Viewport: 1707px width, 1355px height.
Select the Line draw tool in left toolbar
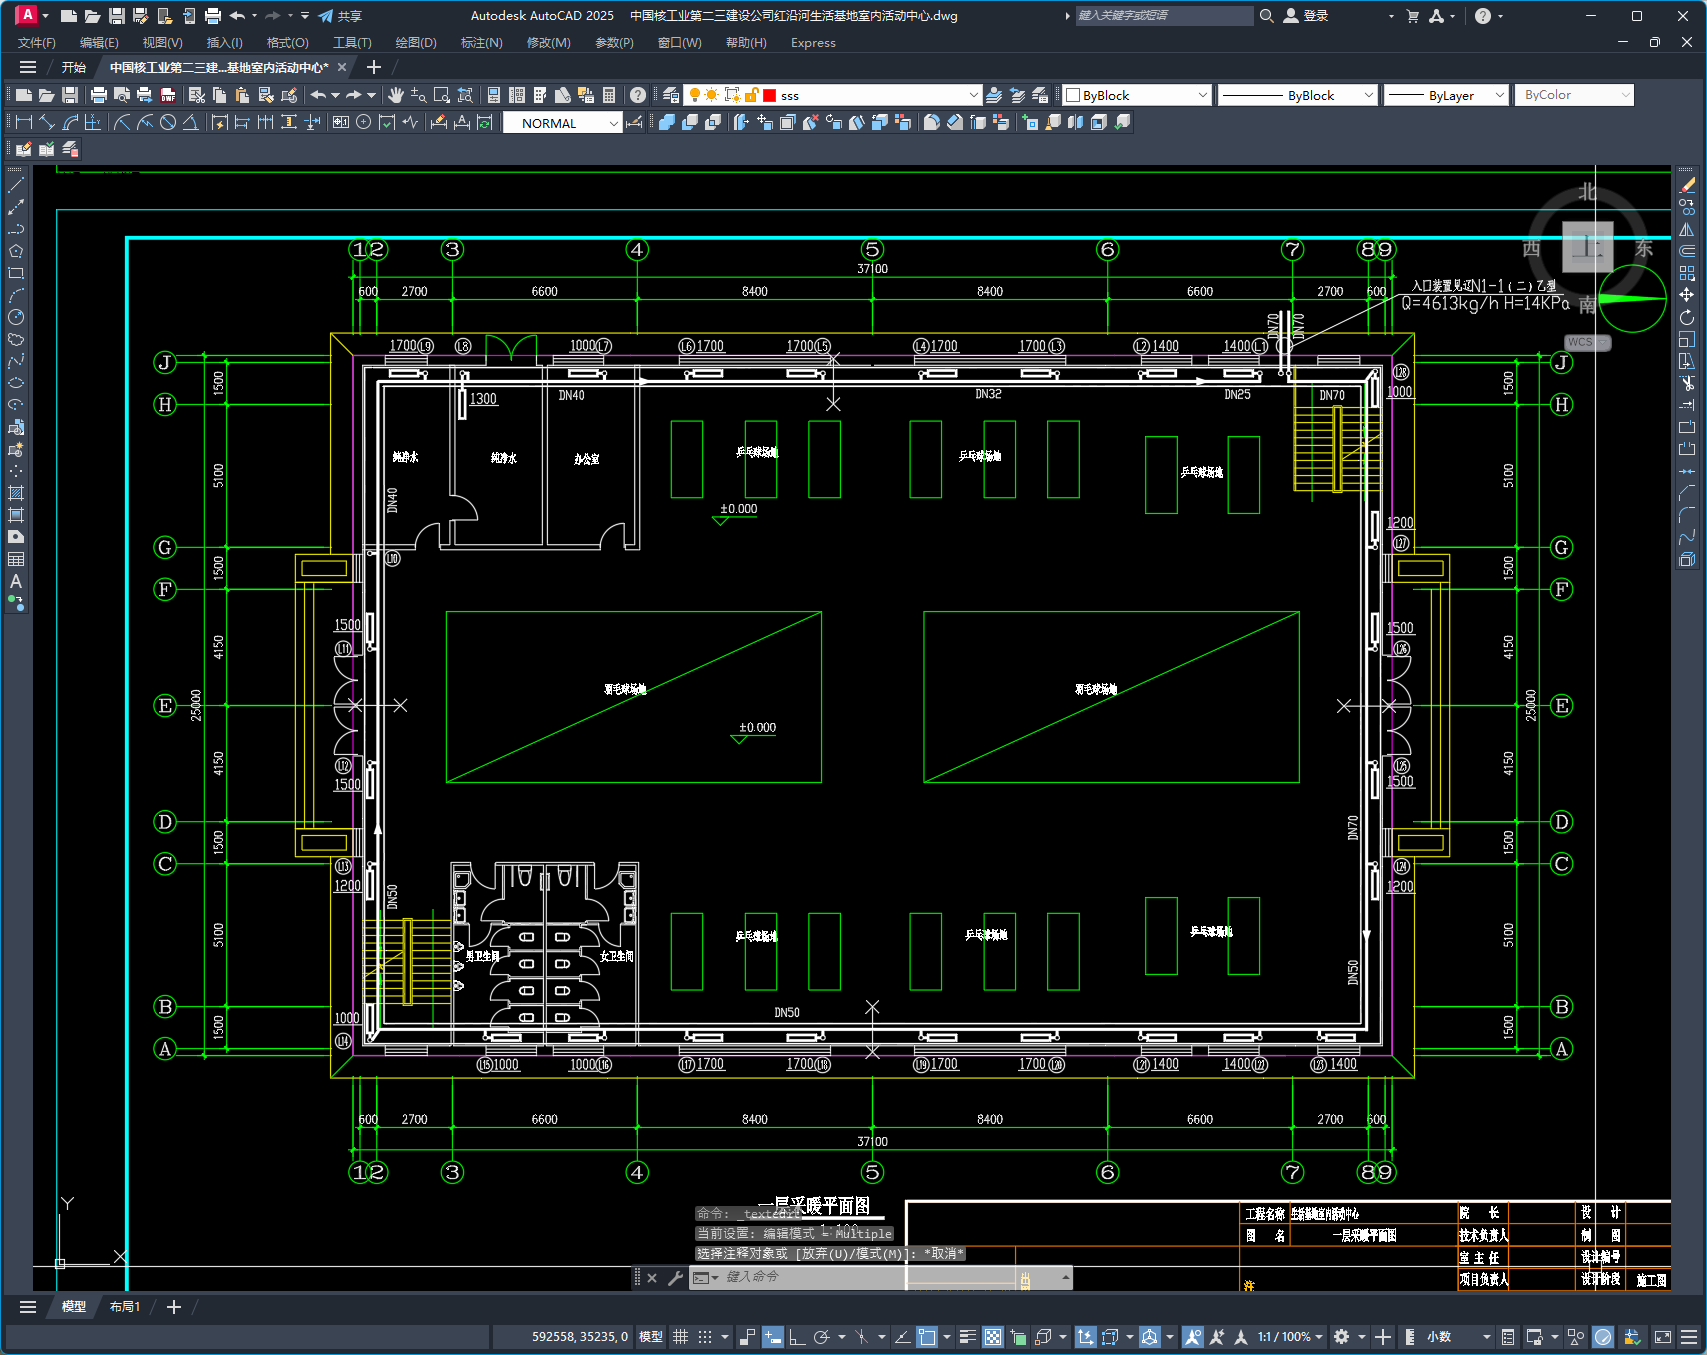[x=16, y=185]
